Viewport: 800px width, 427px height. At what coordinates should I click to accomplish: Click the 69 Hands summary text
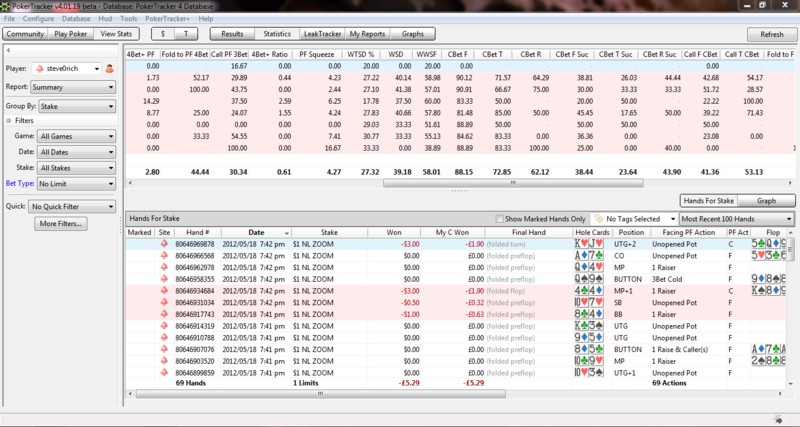pyautogui.click(x=191, y=383)
